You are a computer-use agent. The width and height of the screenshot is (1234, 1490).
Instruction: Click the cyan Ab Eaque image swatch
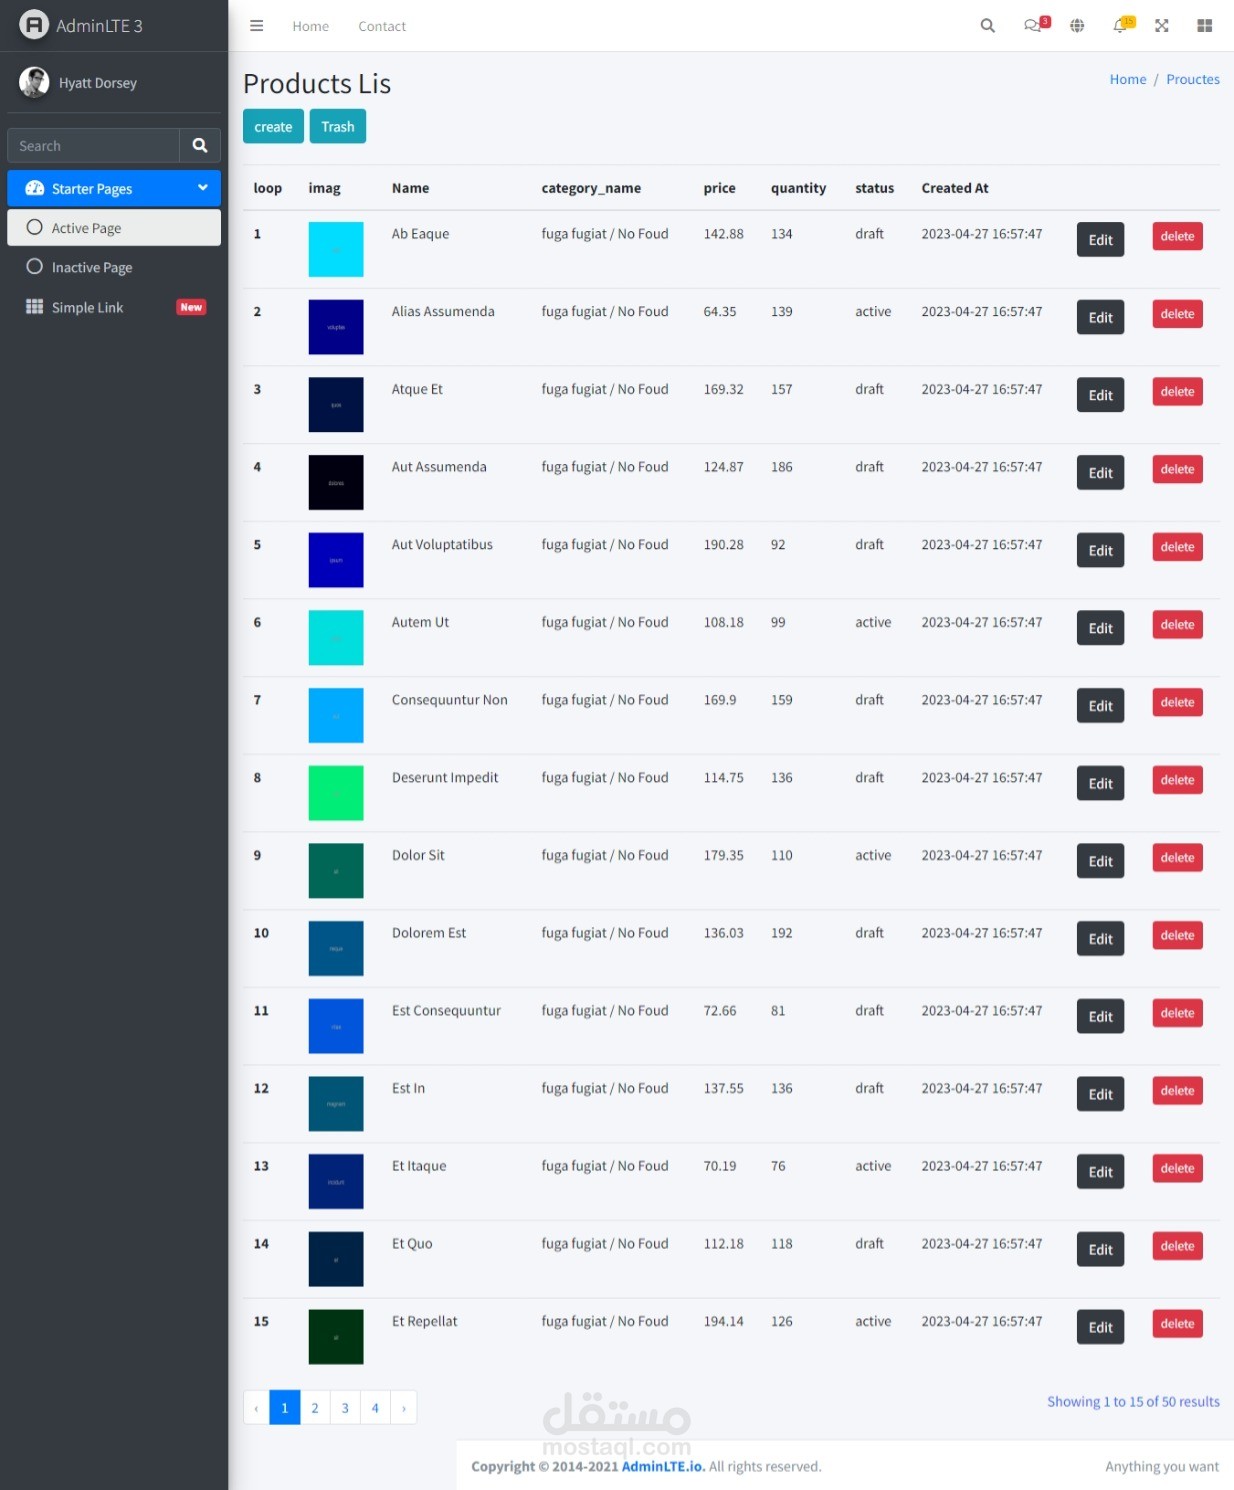(336, 249)
